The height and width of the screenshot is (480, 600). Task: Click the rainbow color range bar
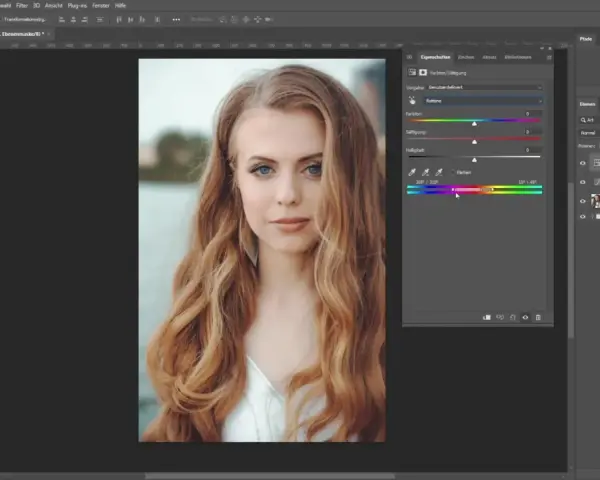(x=474, y=189)
